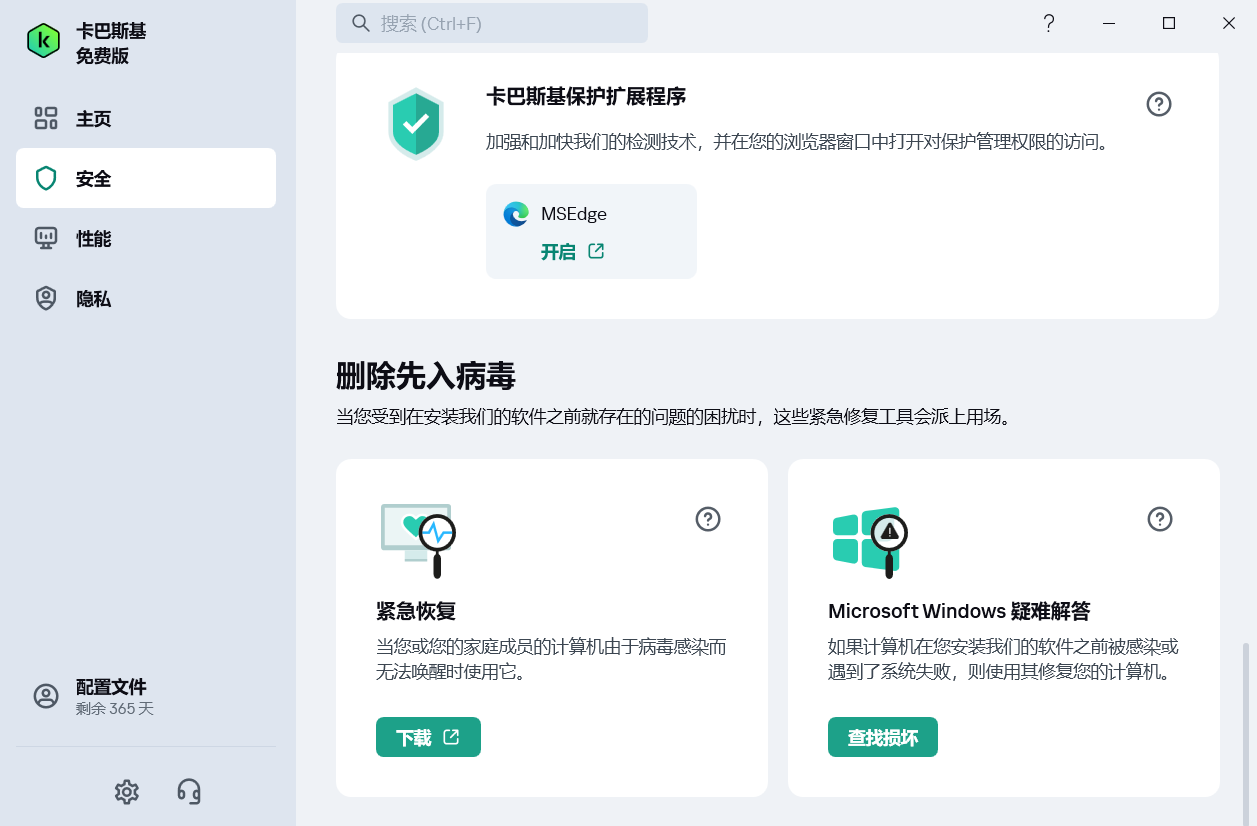1257x826 pixels.
Task: Open the 隐私 privacy section
Action: pos(146,298)
